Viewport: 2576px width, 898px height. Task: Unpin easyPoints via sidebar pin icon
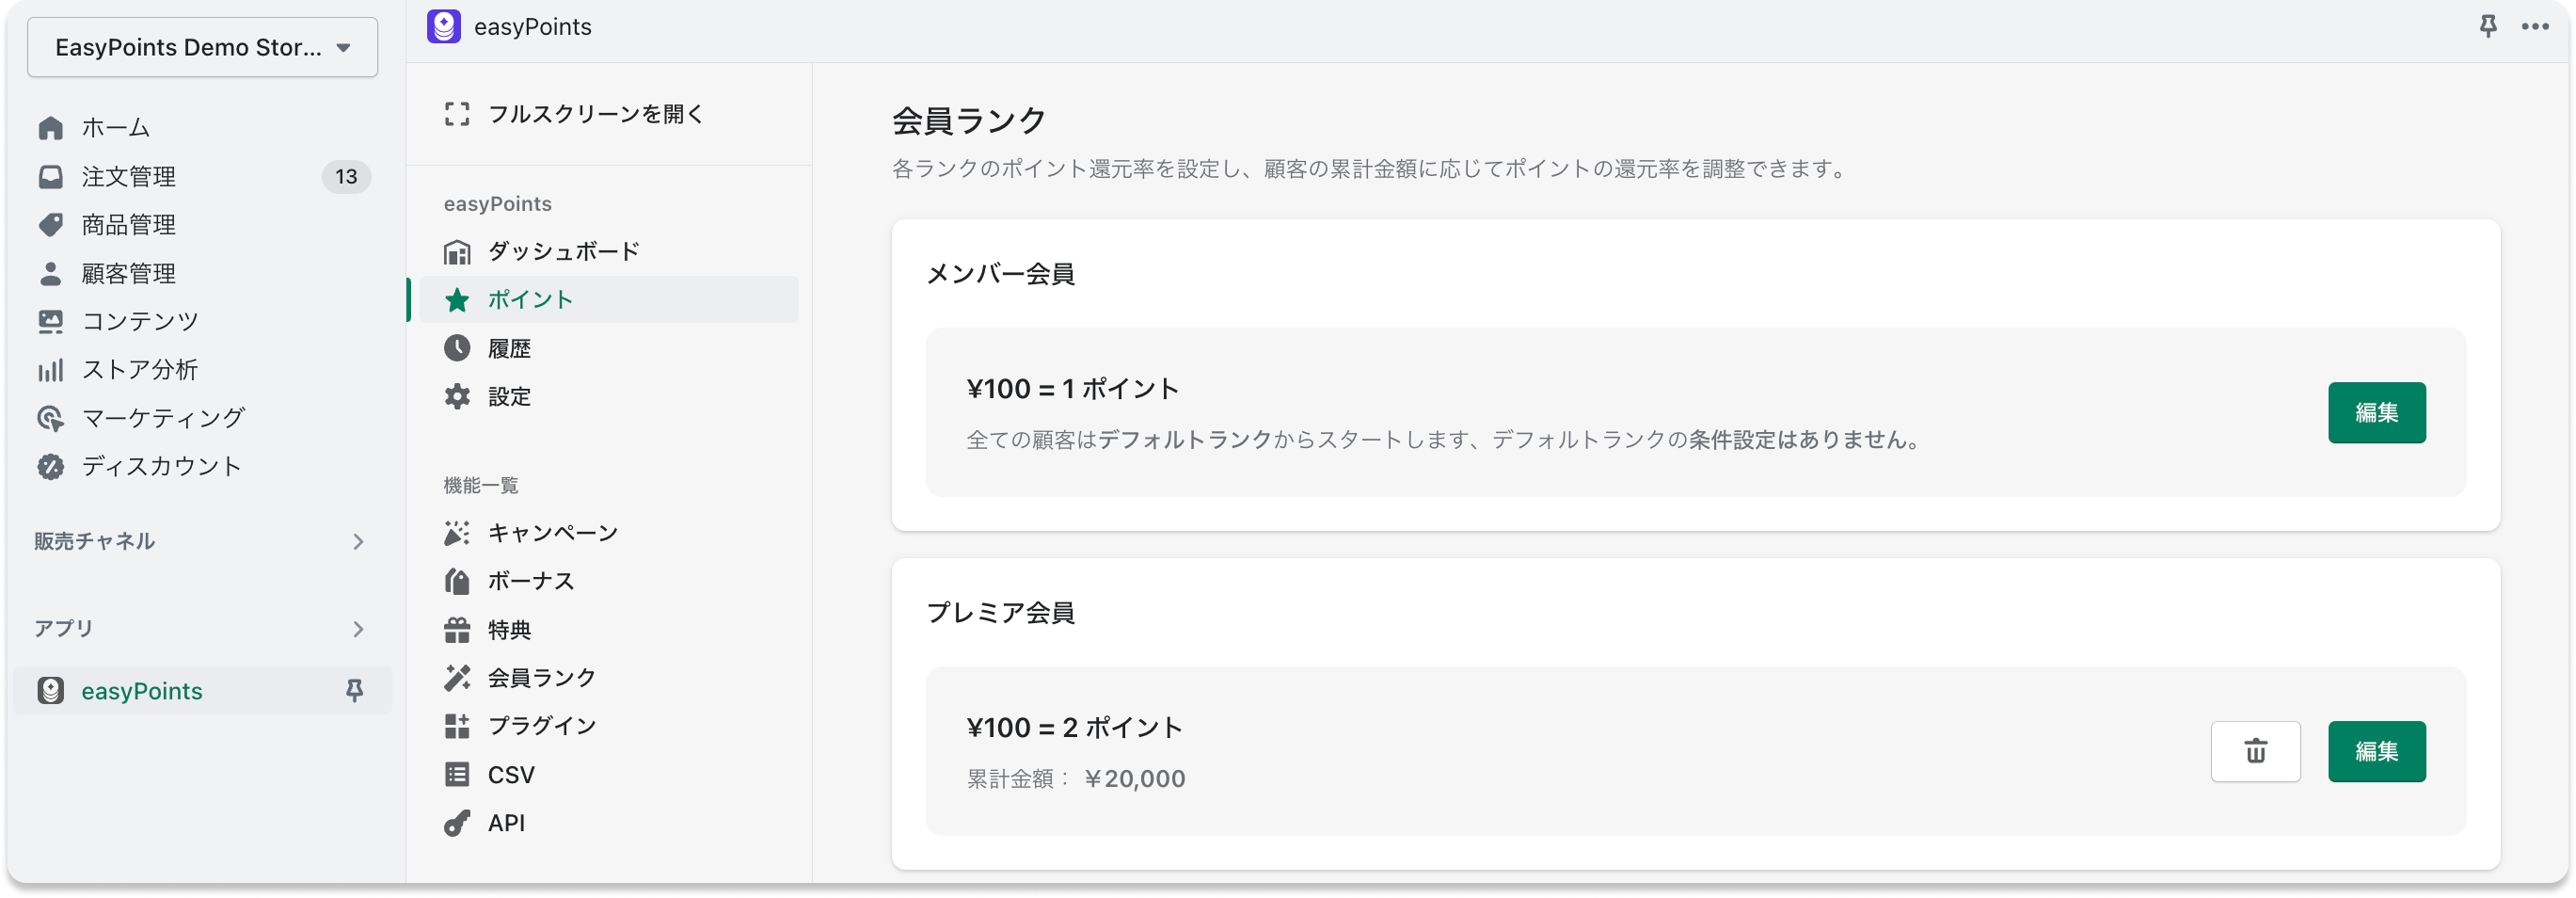(354, 691)
